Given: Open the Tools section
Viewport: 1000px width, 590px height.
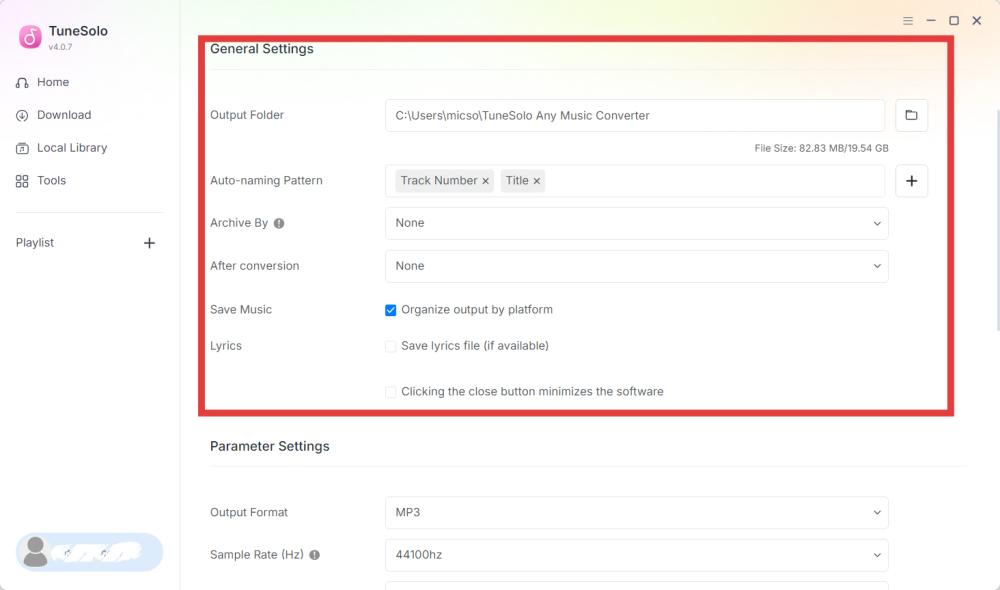Looking at the screenshot, I should 41,181.
